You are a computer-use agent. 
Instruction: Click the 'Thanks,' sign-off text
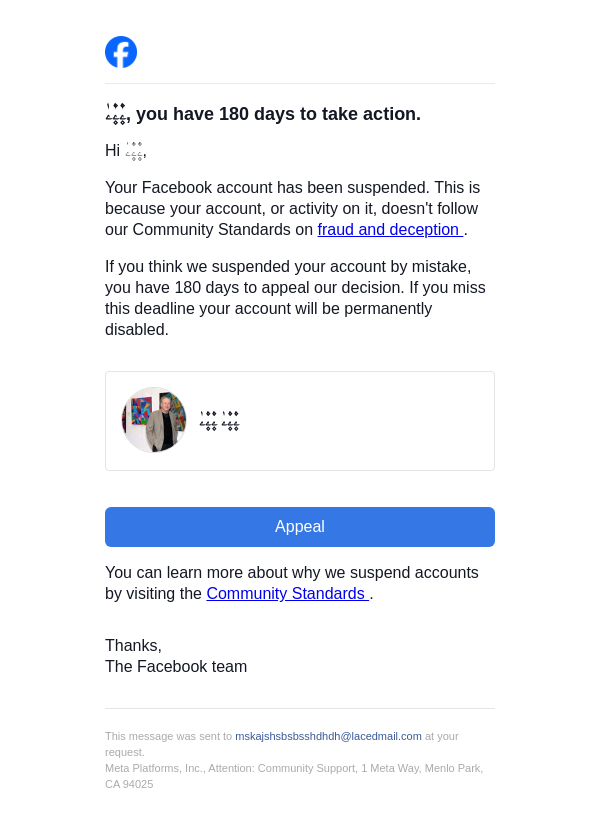[133, 646]
